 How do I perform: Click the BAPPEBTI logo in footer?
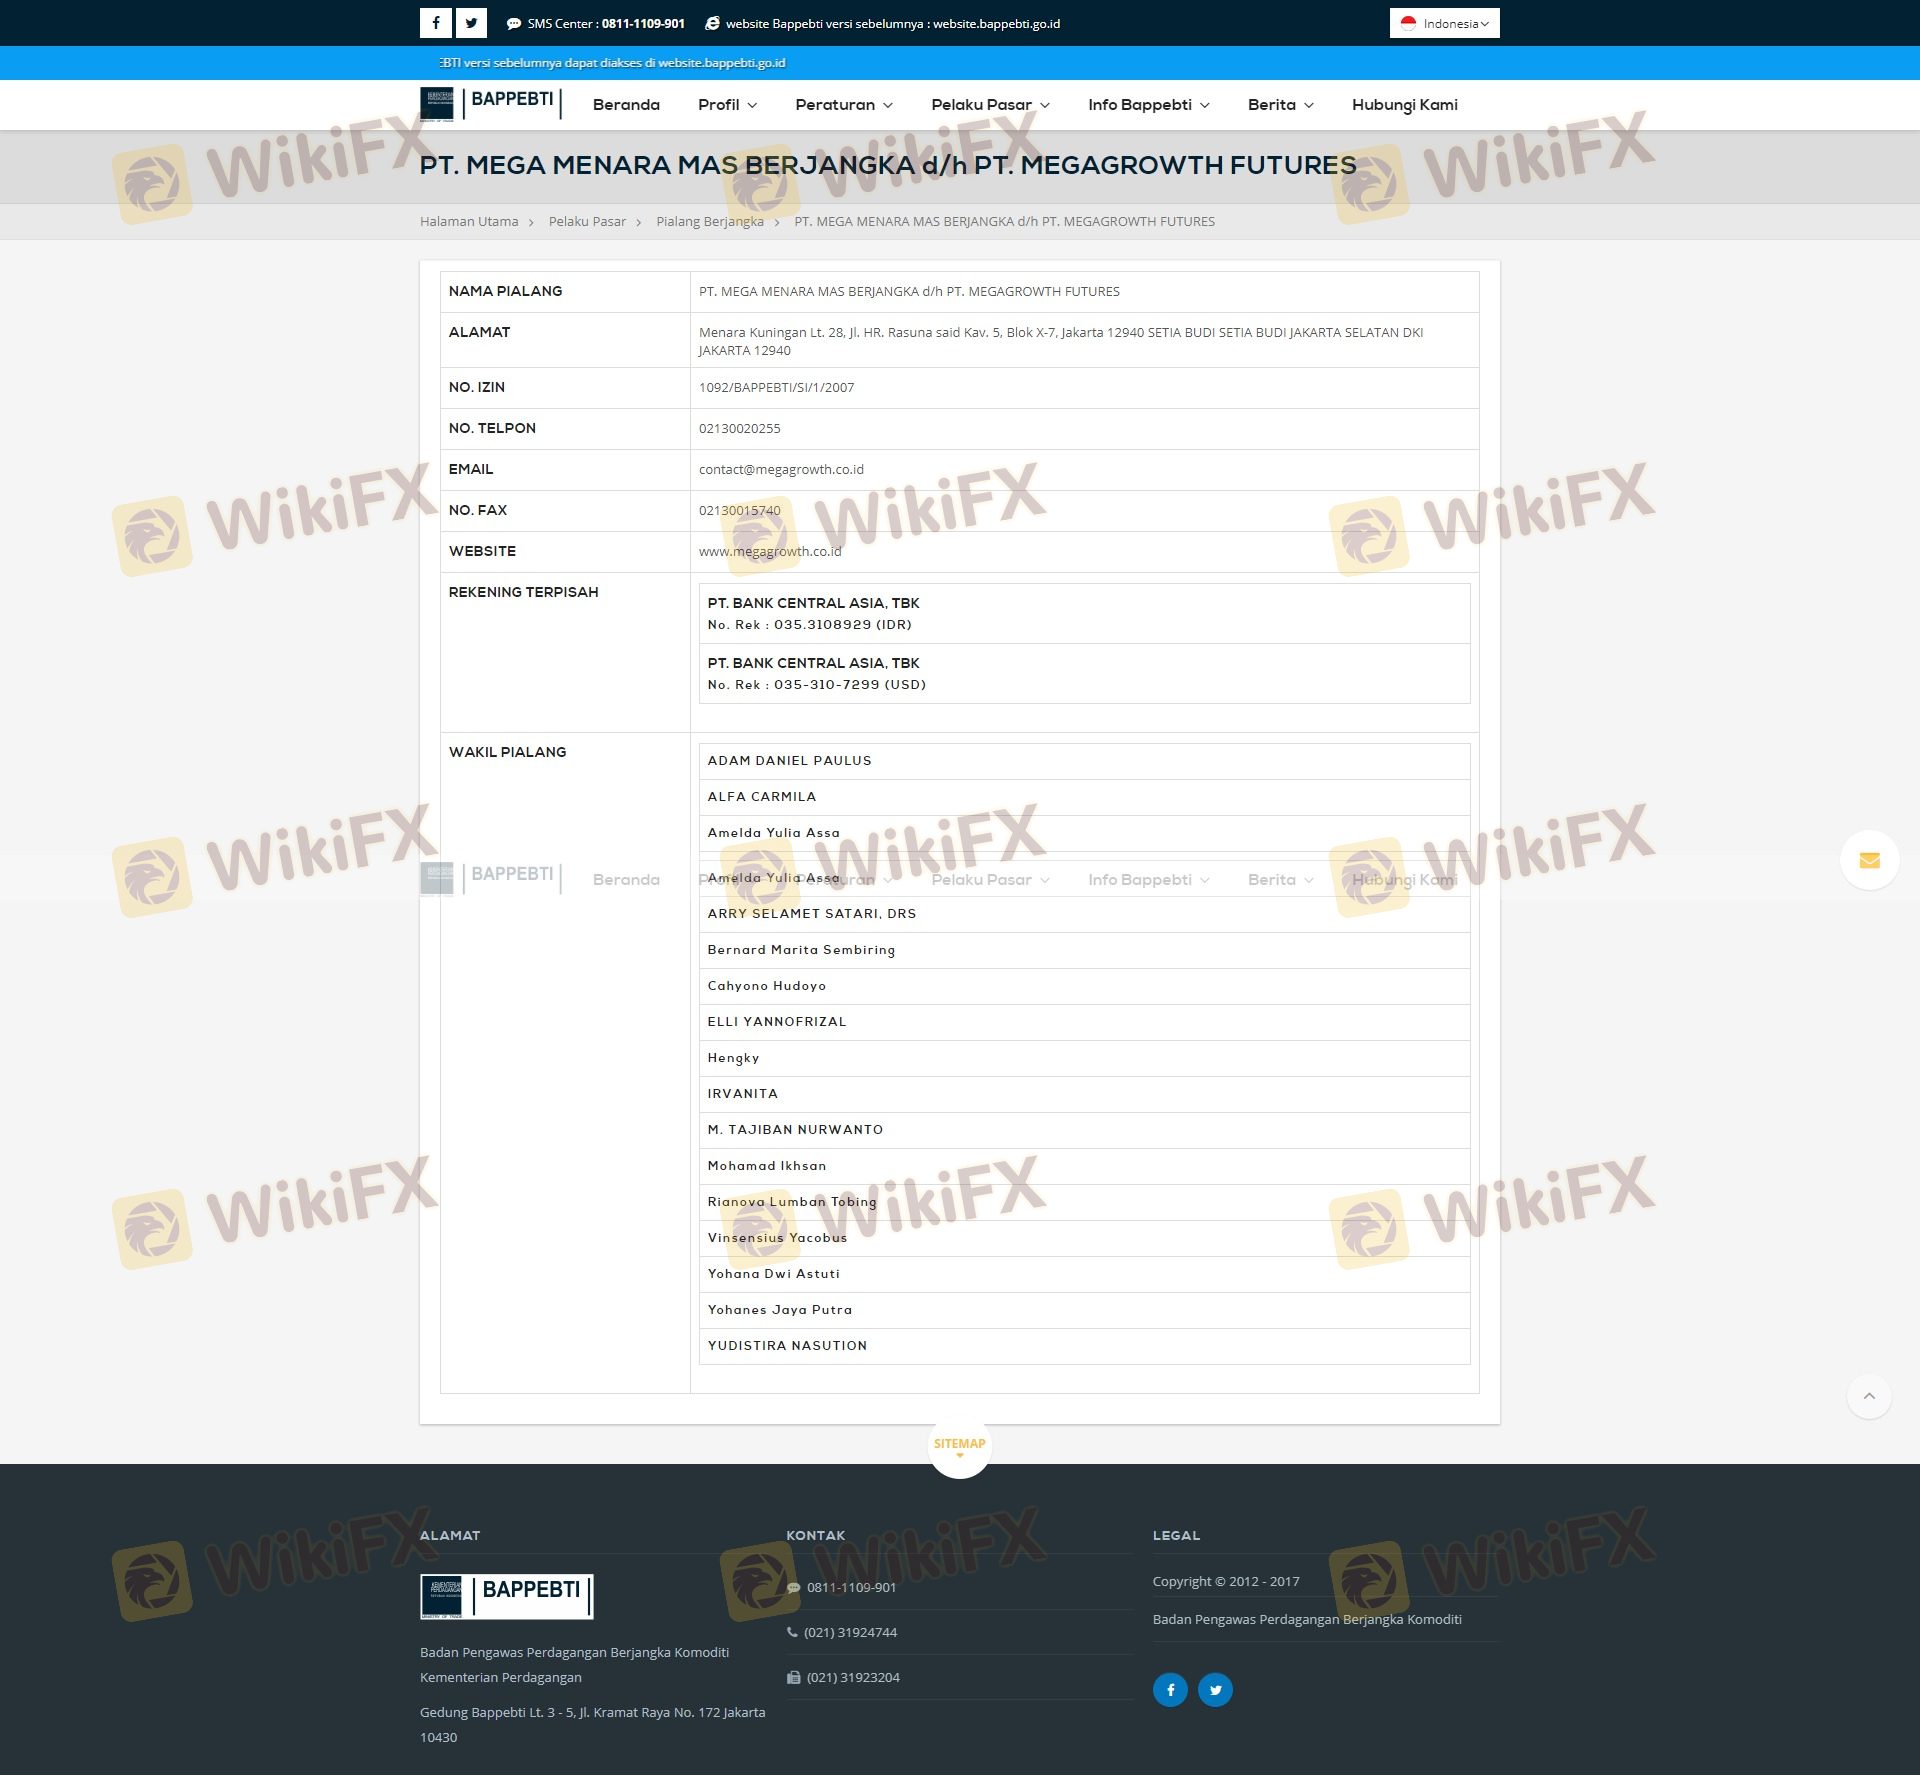click(x=506, y=1596)
